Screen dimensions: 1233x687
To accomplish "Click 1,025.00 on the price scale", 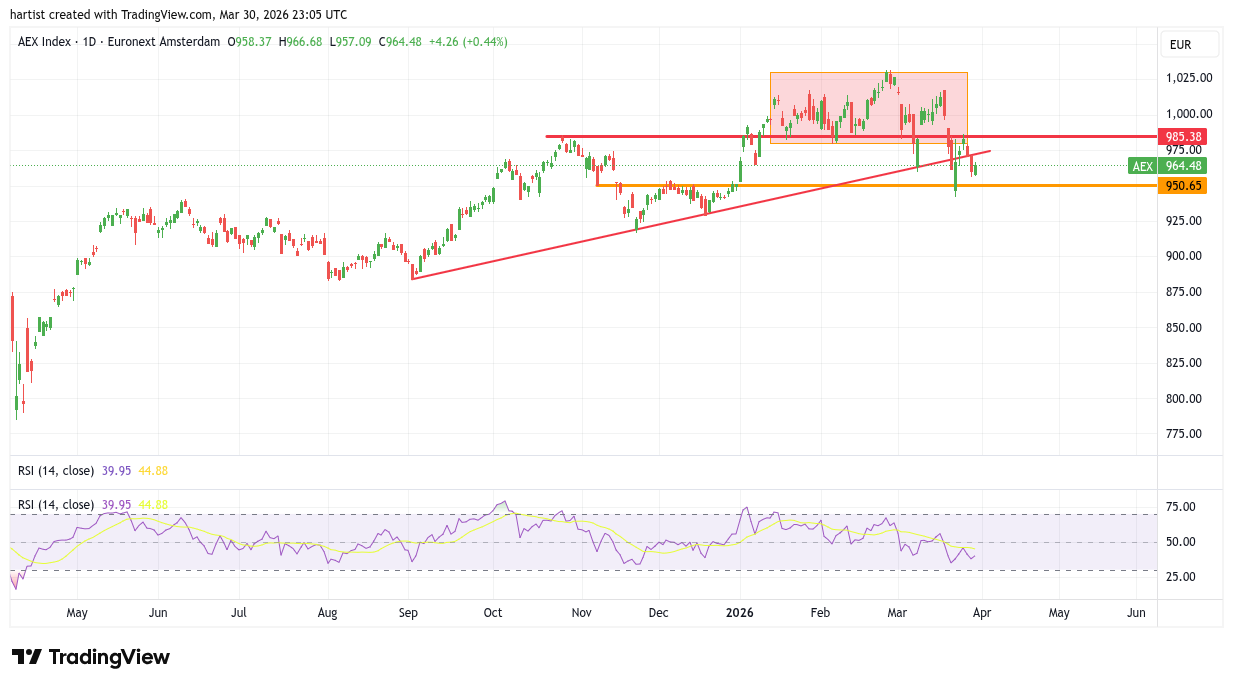I will (1188, 78).
